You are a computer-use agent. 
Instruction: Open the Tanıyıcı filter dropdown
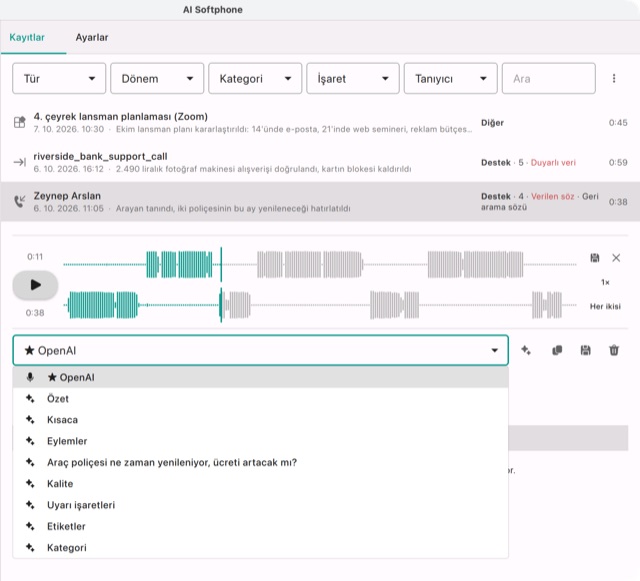451,78
